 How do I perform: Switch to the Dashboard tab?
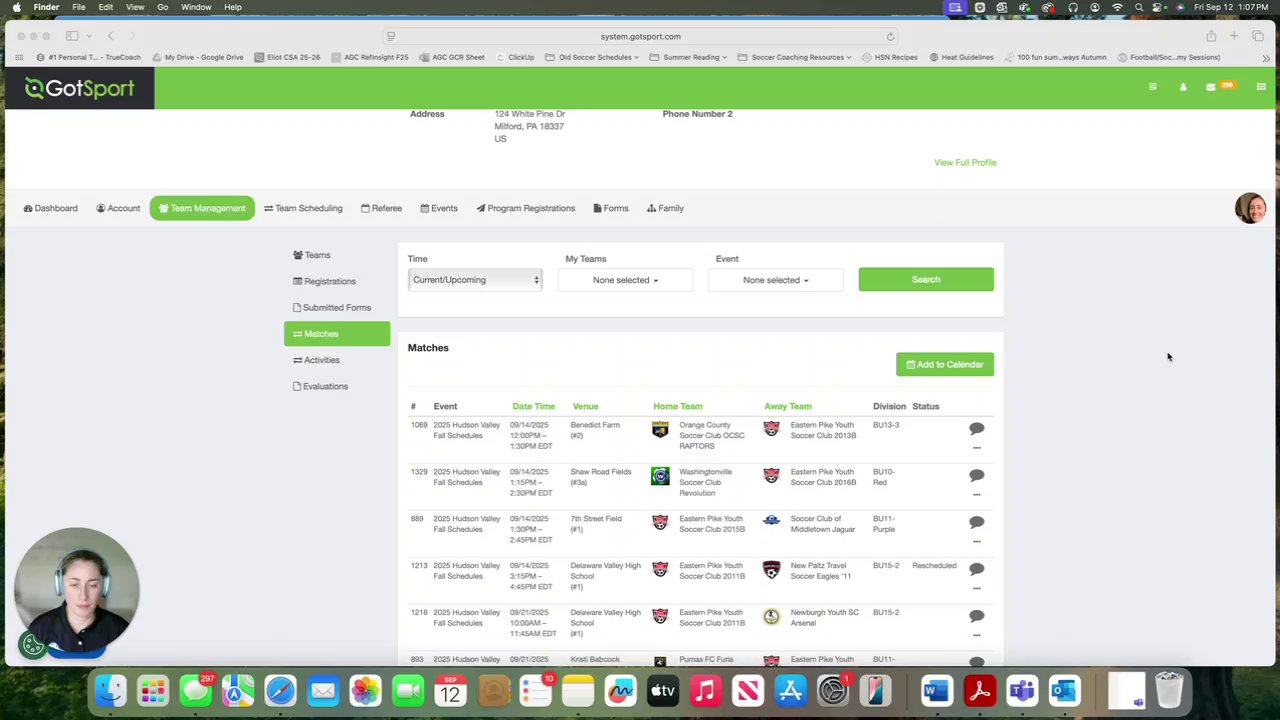point(50,208)
